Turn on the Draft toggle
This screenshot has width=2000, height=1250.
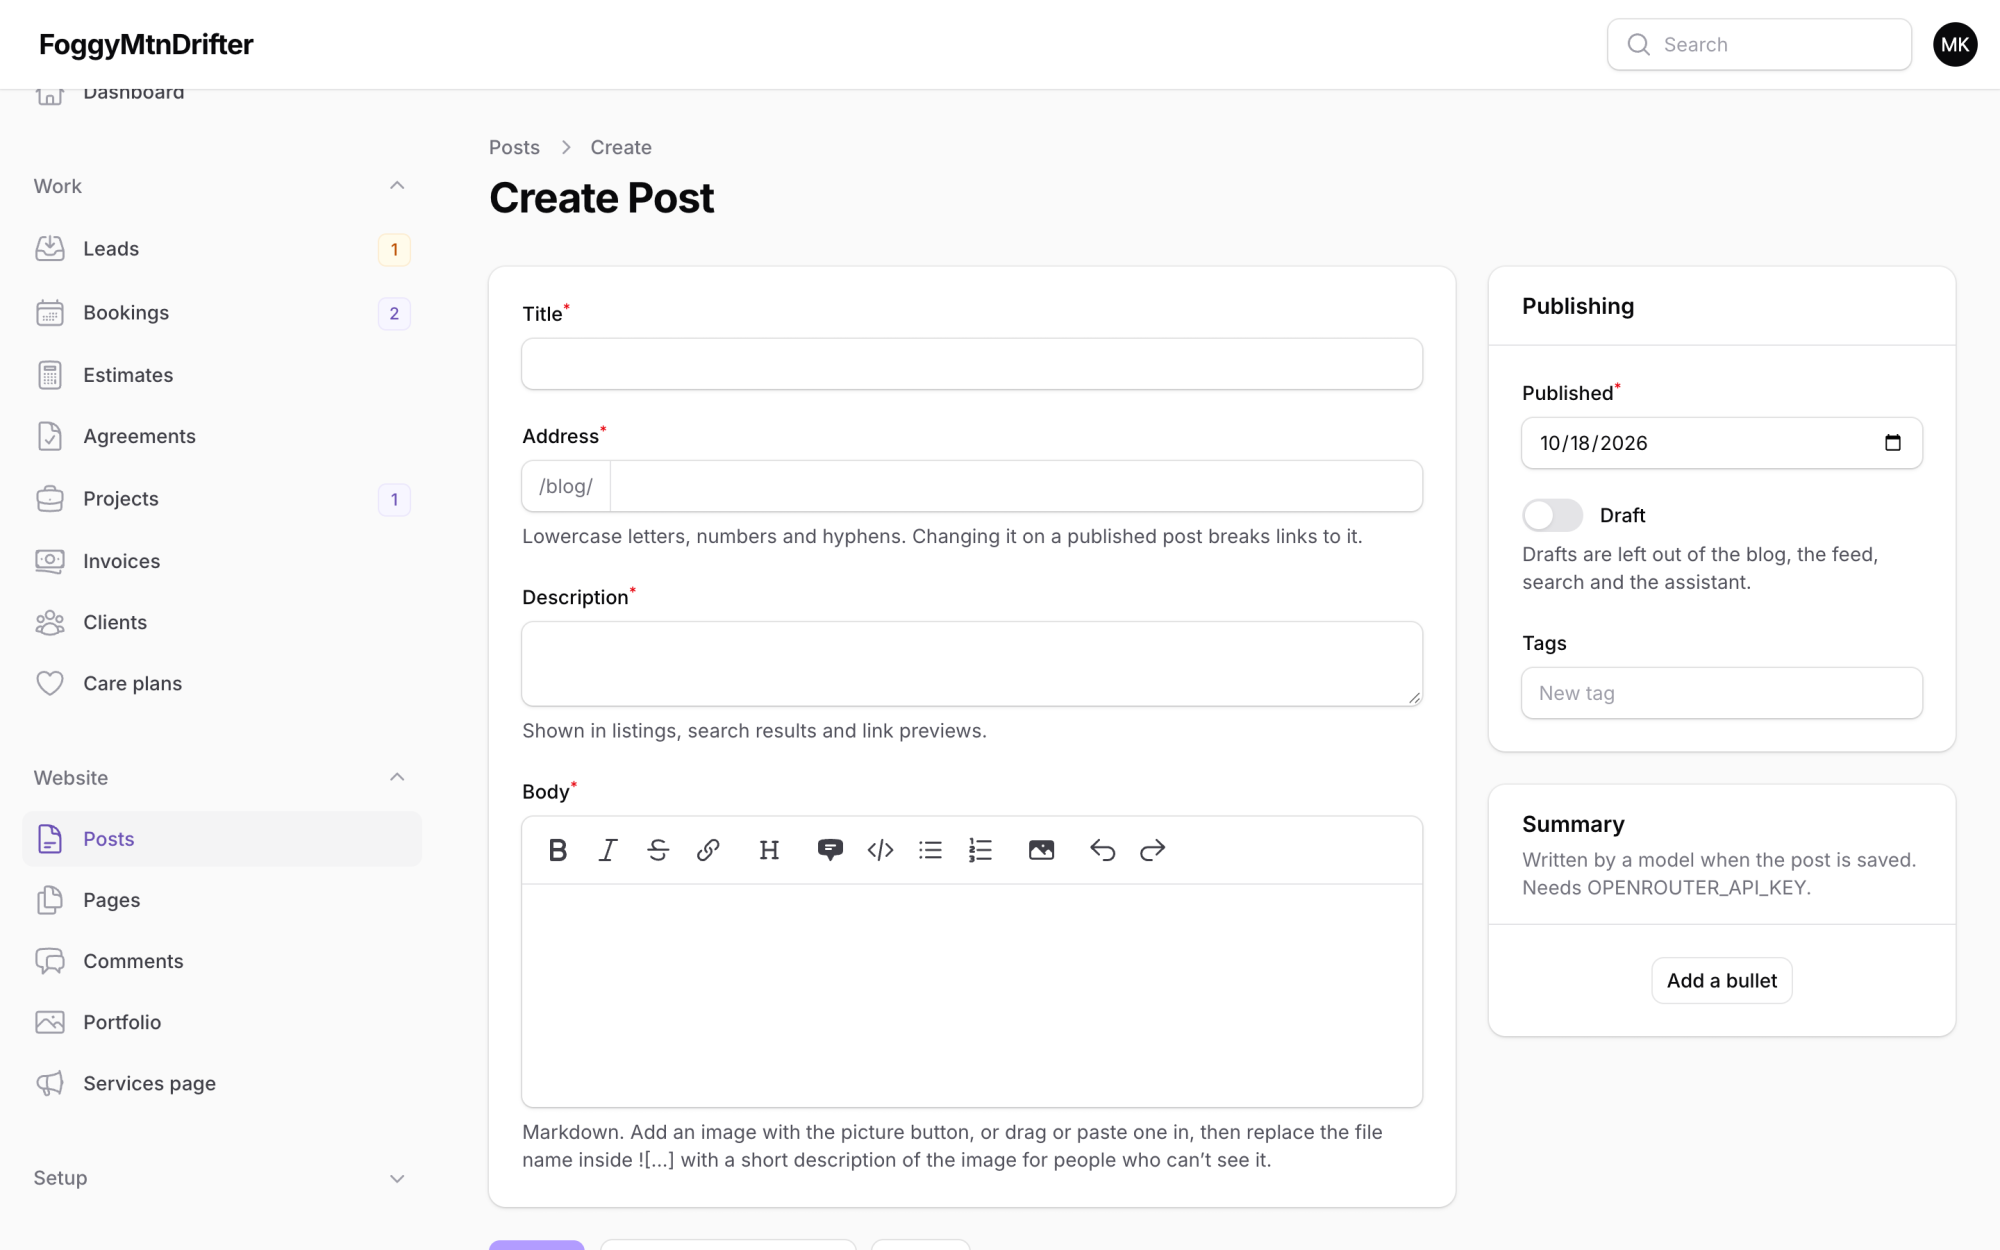1552,515
